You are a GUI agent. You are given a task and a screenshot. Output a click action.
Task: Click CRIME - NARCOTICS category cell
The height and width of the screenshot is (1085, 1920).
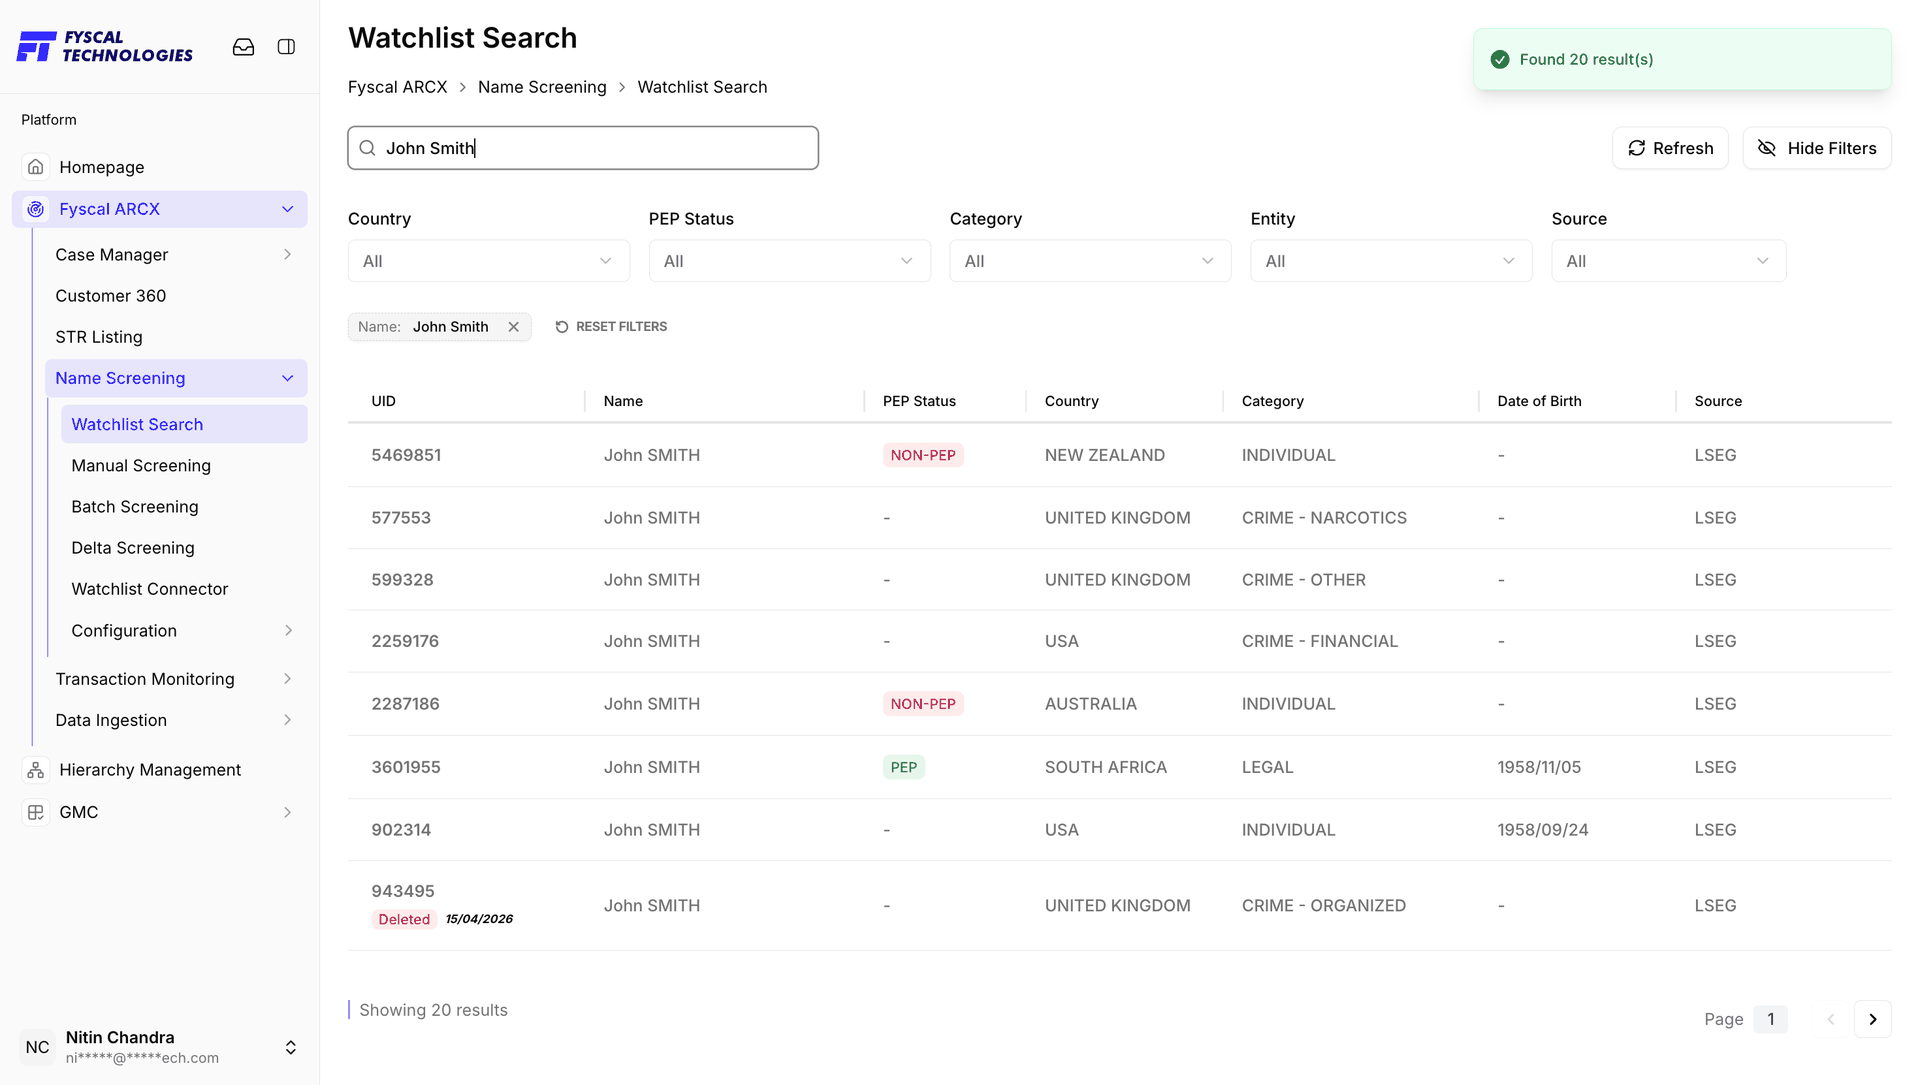pos(1324,518)
